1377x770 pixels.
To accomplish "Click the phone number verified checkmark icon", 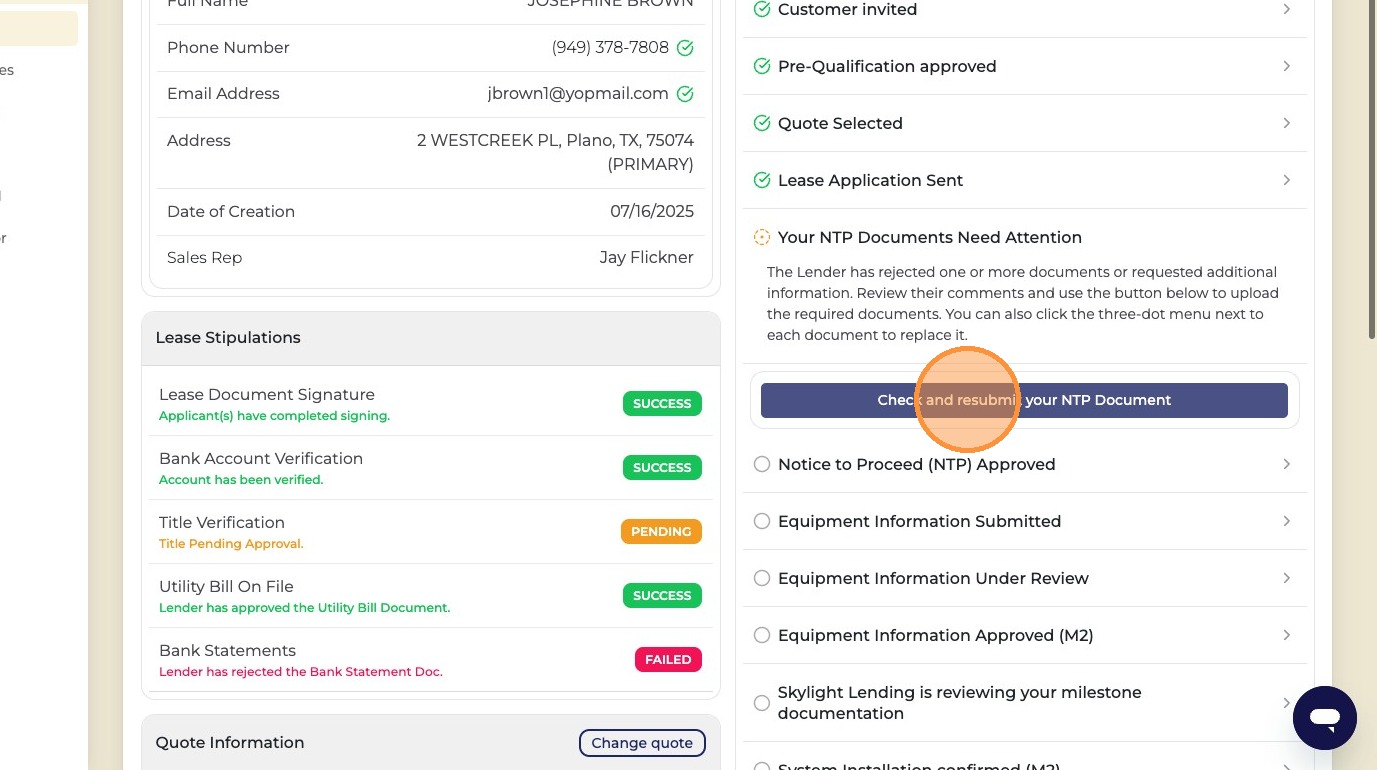I will coord(685,48).
